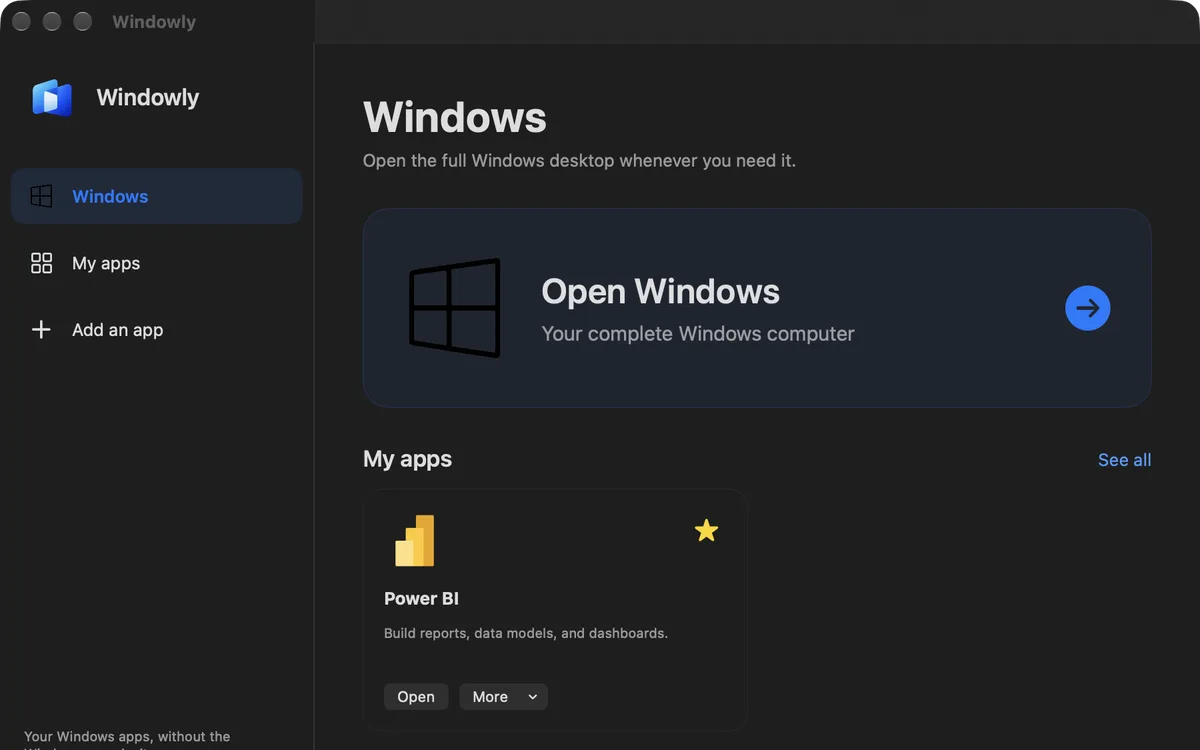Open the Power BI app
The height and width of the screenshot is (750, 1200).
click(416, 697)
